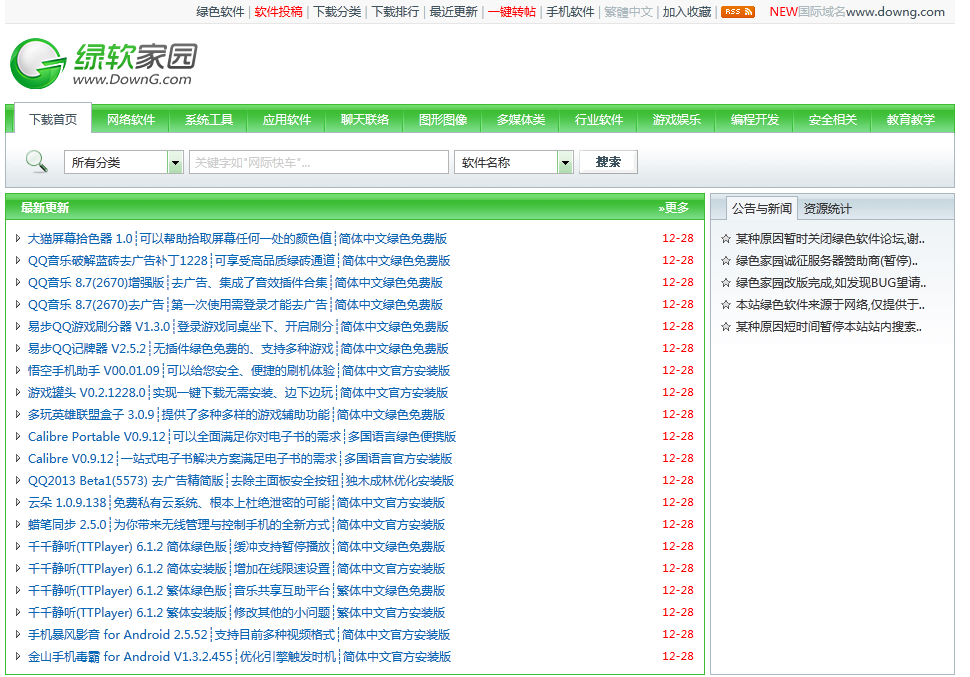Click the magnifying glass search icon
This screenshot has height=677, width=970.
click(36, 162)
